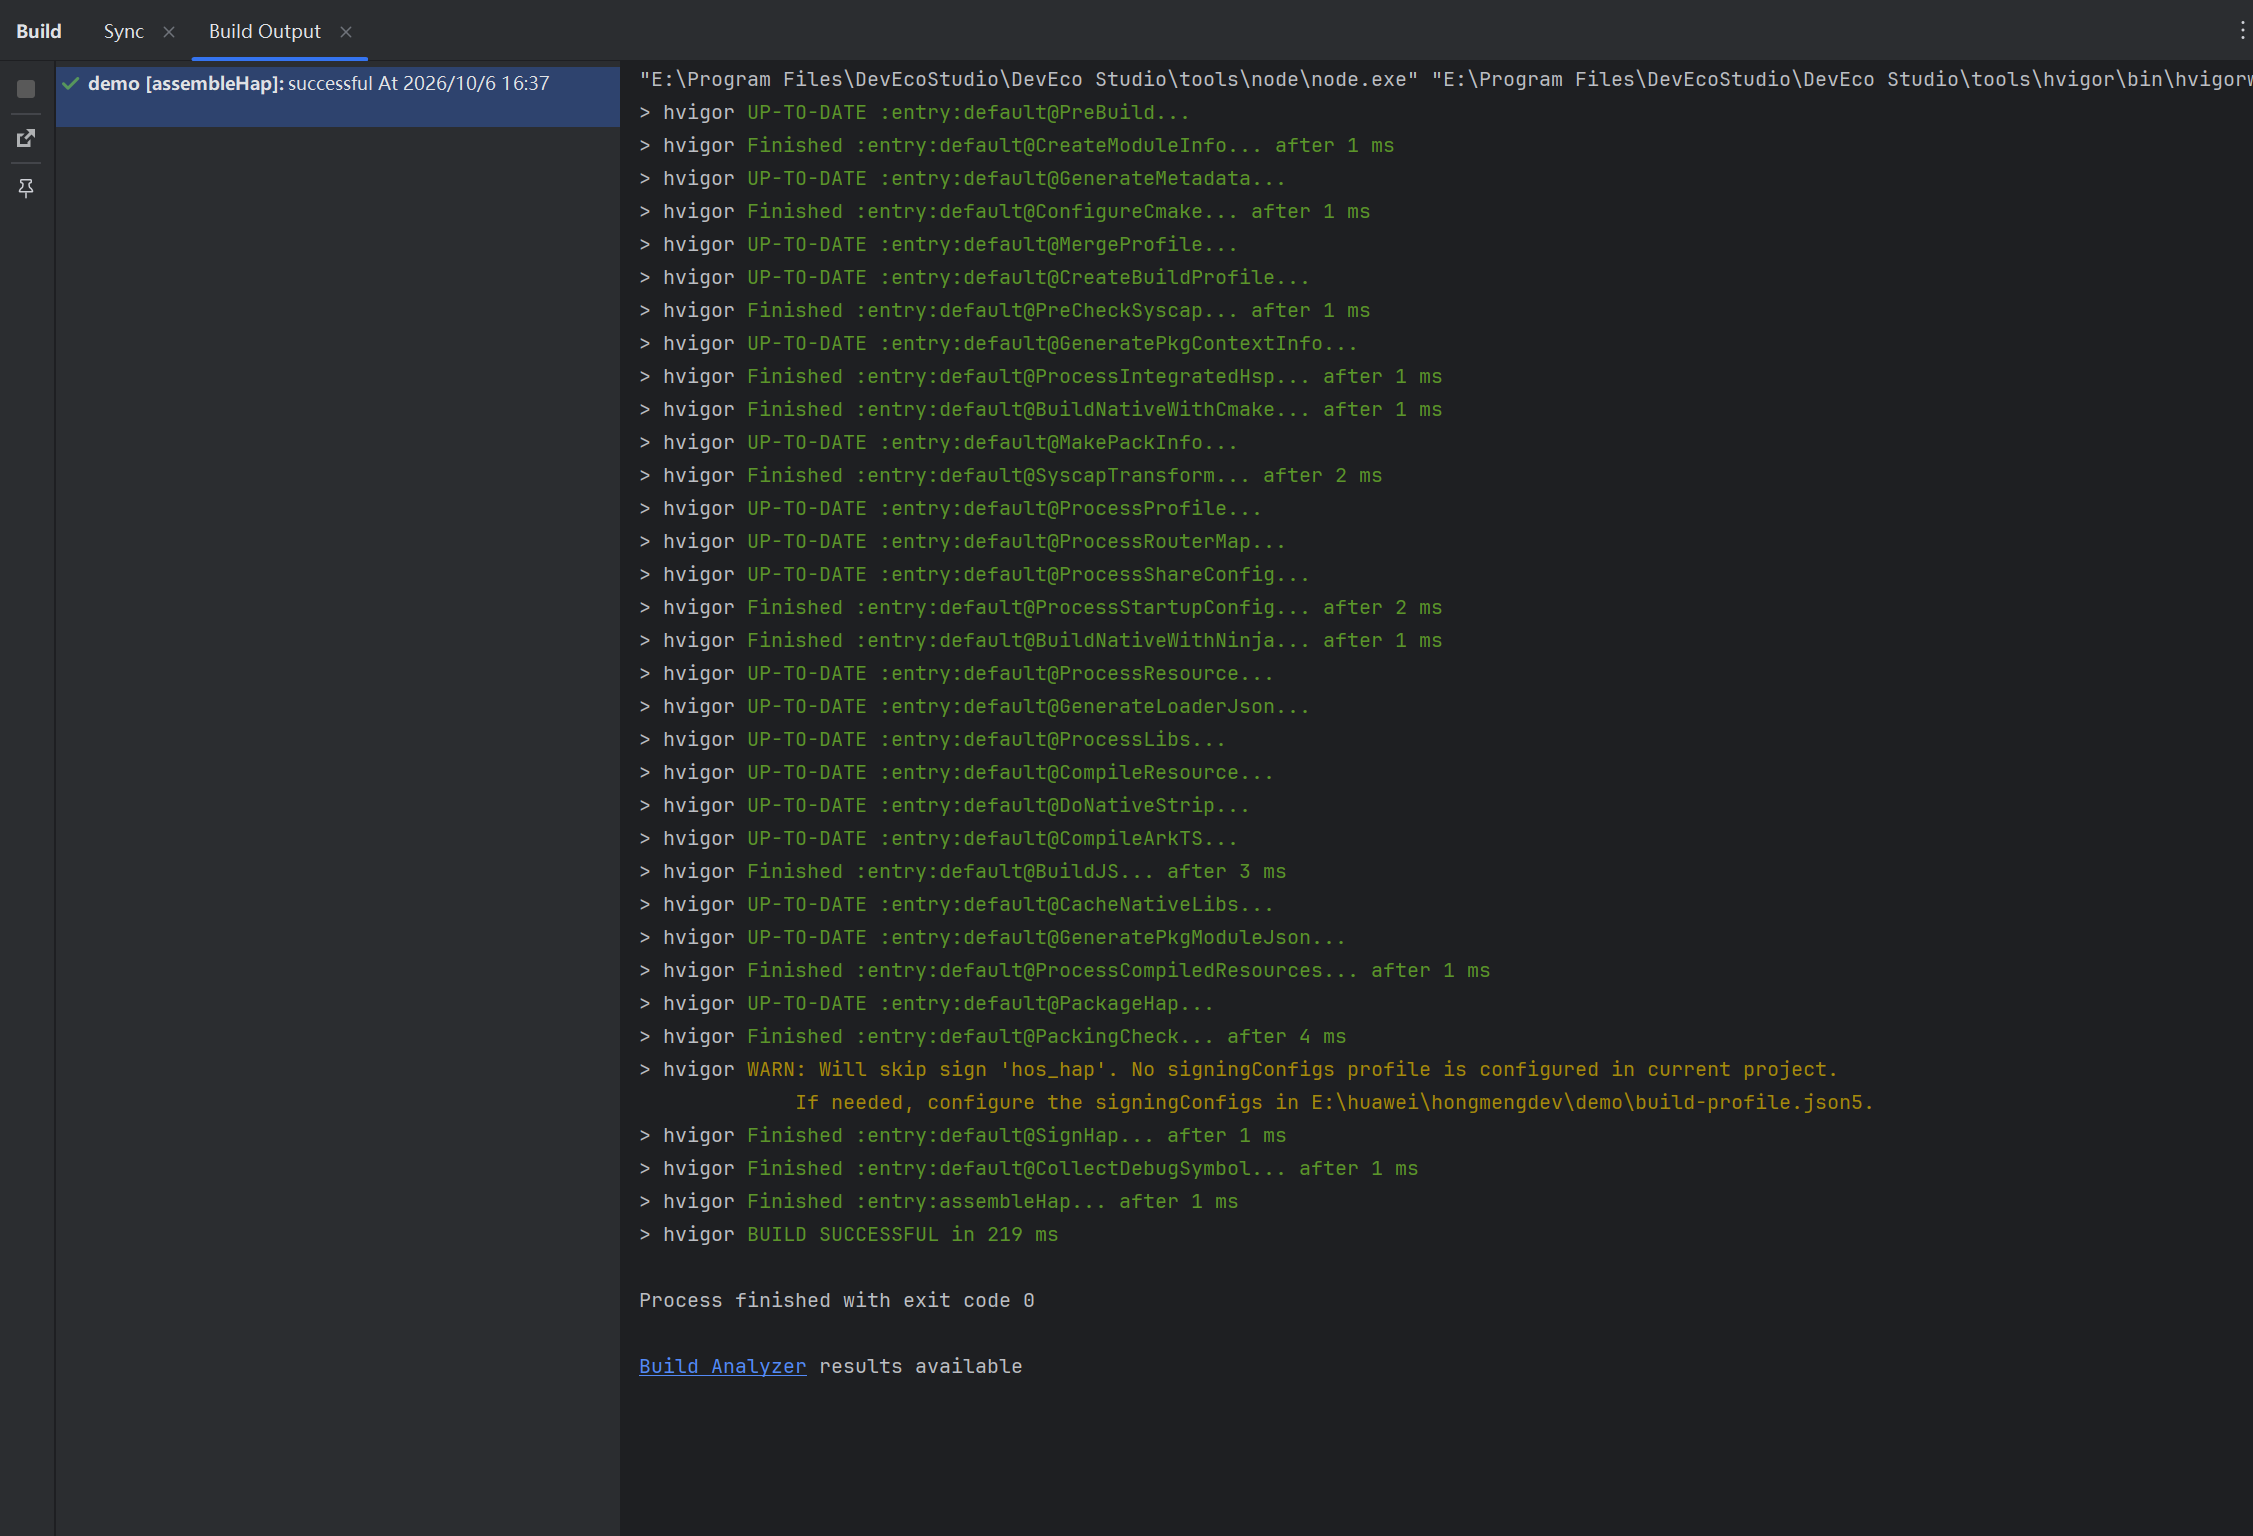Open the Build Analyzer link
The width and height of the screenshot is (2253, 1536).
point(722,1366)
